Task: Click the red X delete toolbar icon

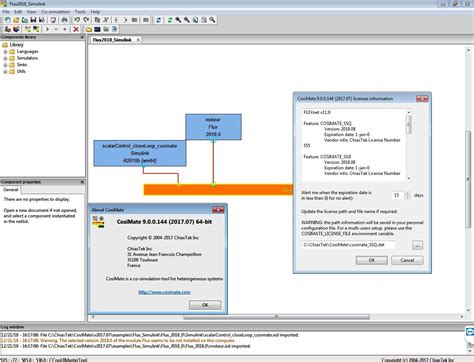Action: point(76,29)
